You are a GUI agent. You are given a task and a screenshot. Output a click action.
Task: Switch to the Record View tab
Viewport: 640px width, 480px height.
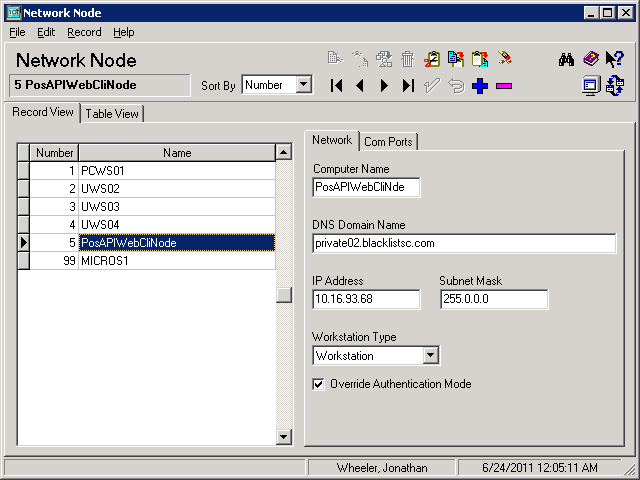coord(43,112)
